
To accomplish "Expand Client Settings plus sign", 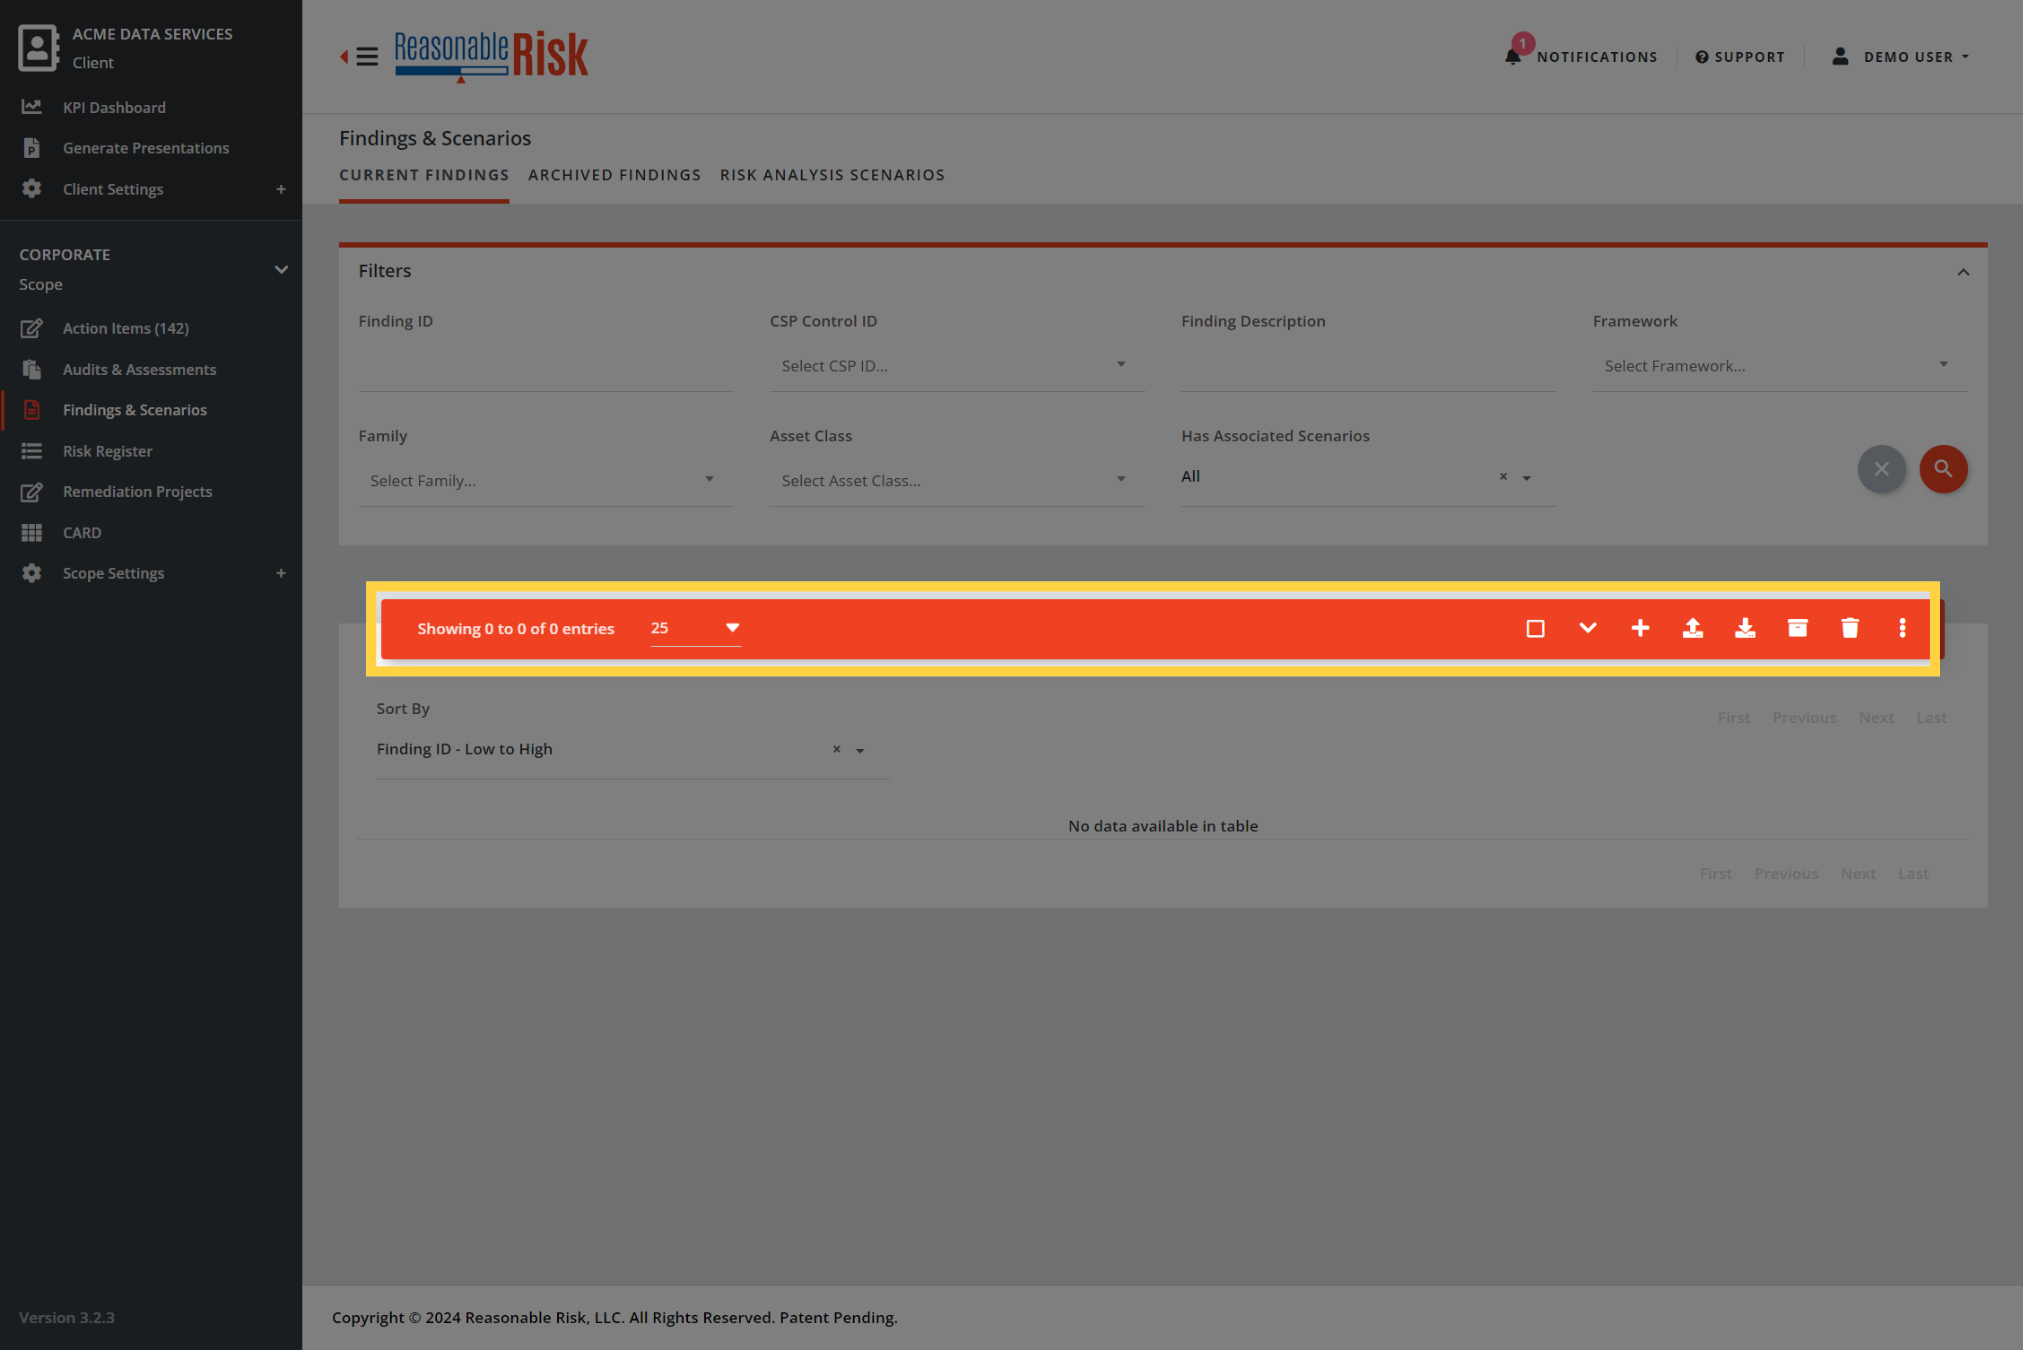I will [x=281, y=189].
